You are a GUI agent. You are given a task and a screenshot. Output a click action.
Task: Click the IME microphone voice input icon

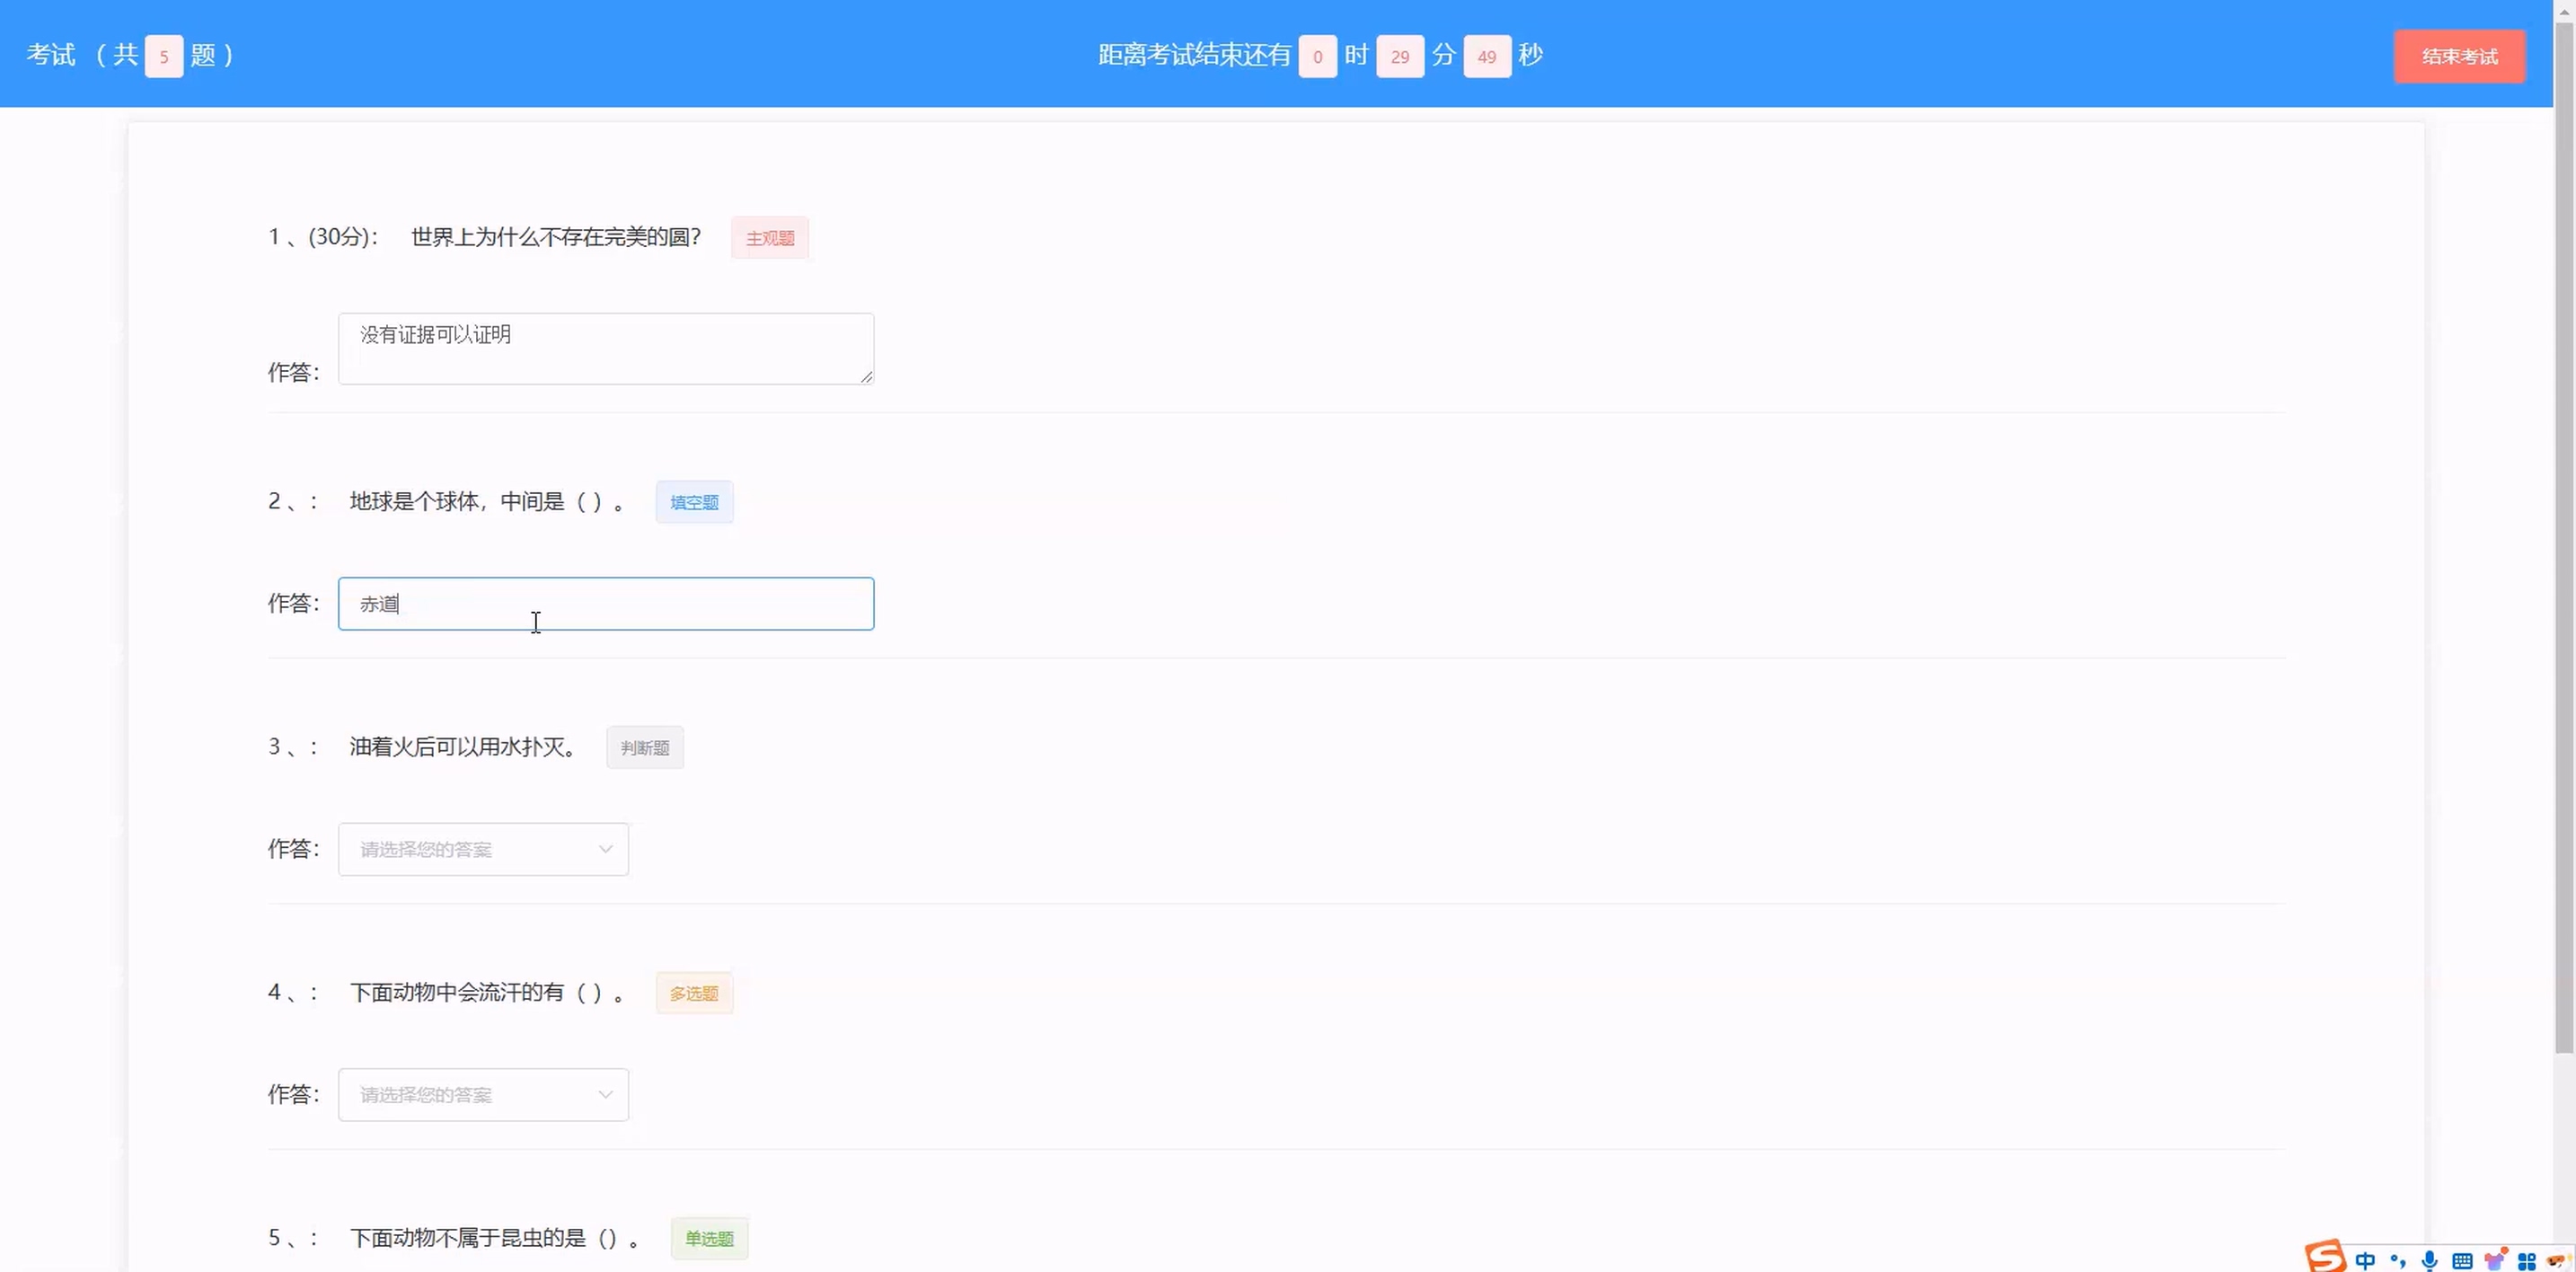pyautogui.click(x=2430, y=1260)
